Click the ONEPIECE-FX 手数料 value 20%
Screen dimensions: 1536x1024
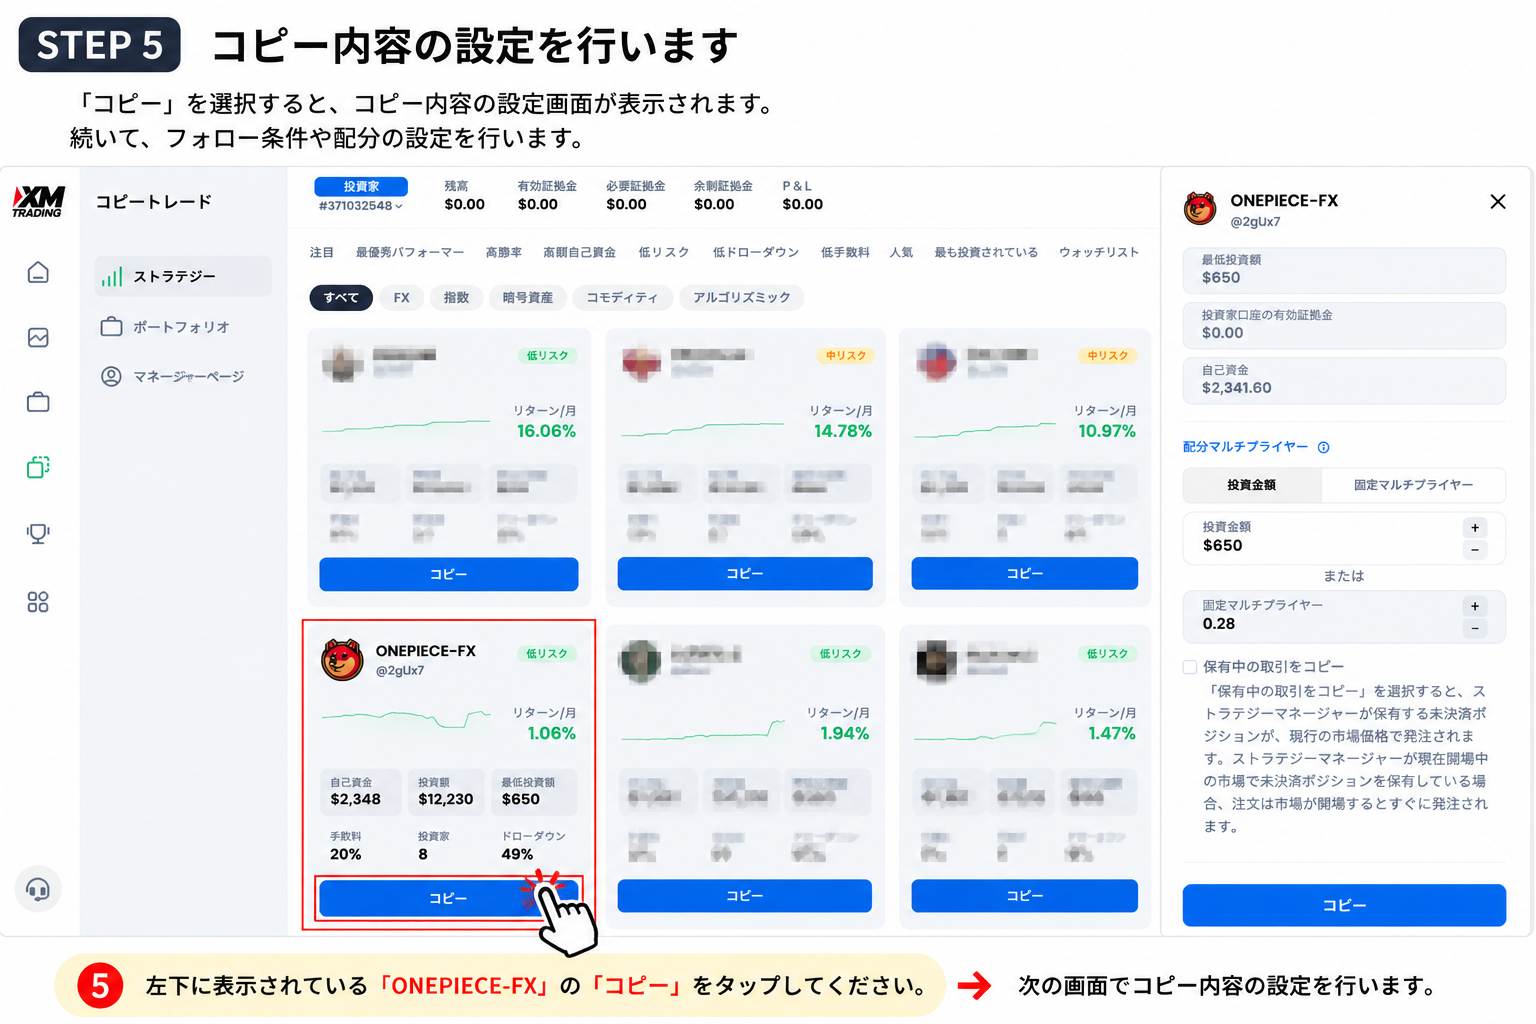[346, 854]
